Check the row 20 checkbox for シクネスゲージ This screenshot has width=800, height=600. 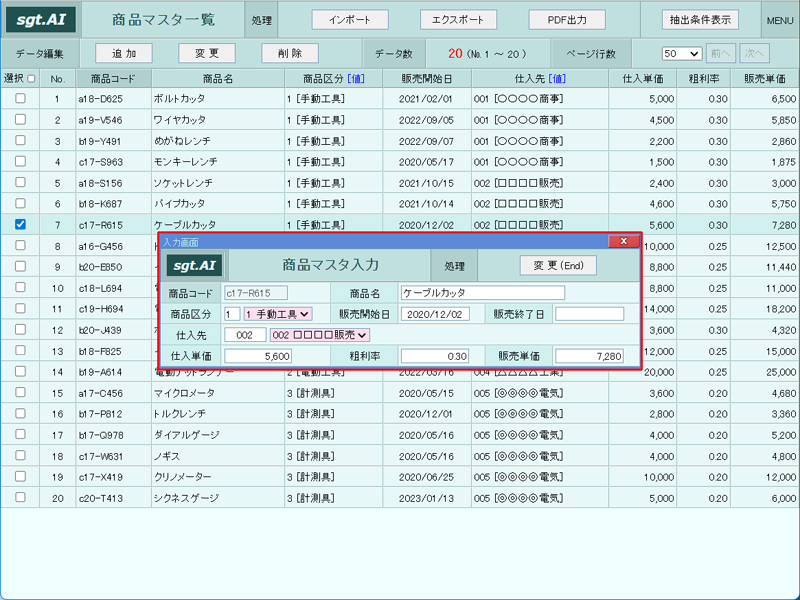20,497
